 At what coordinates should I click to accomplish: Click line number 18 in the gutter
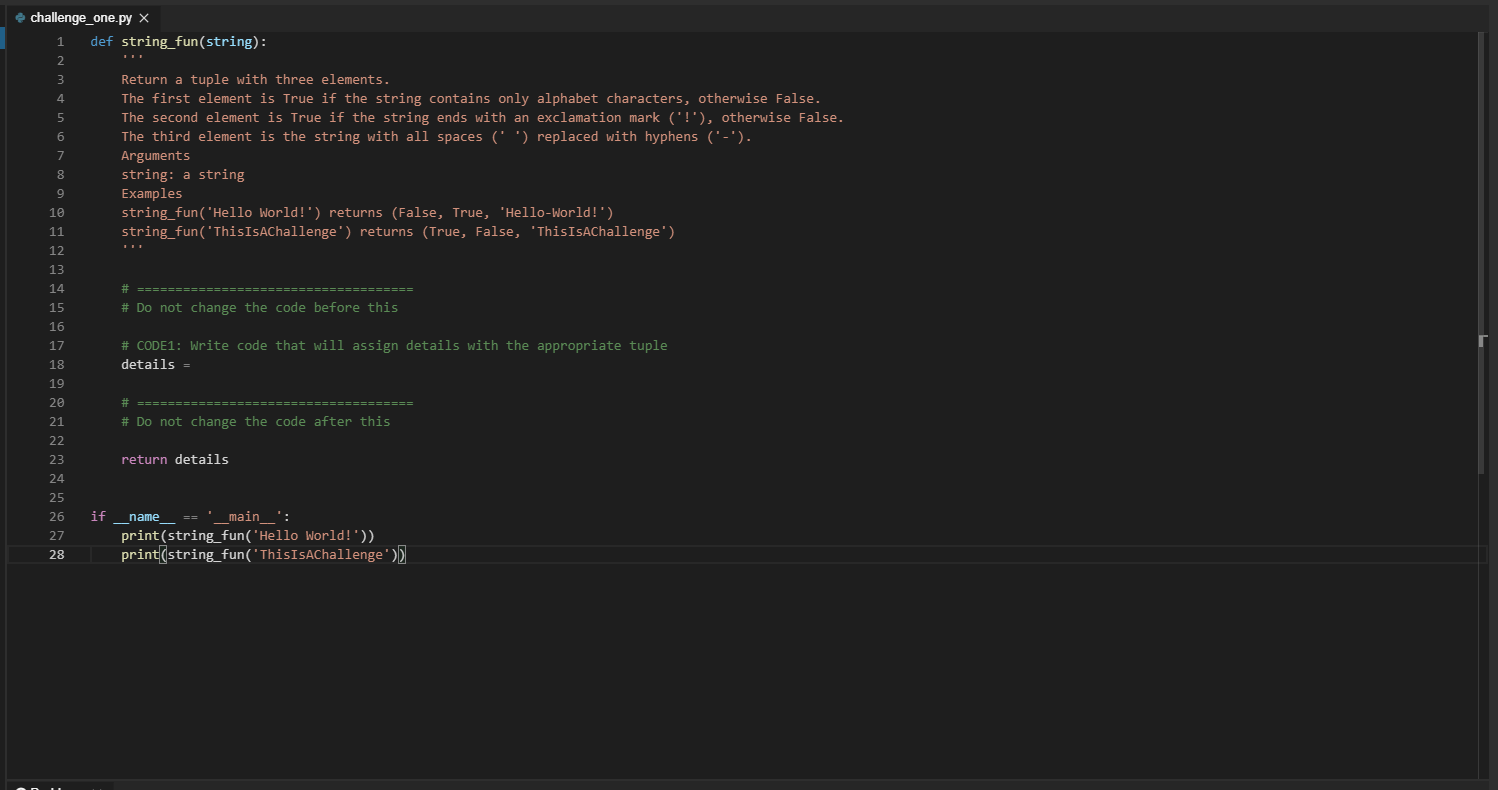click(x=57, y=365)
